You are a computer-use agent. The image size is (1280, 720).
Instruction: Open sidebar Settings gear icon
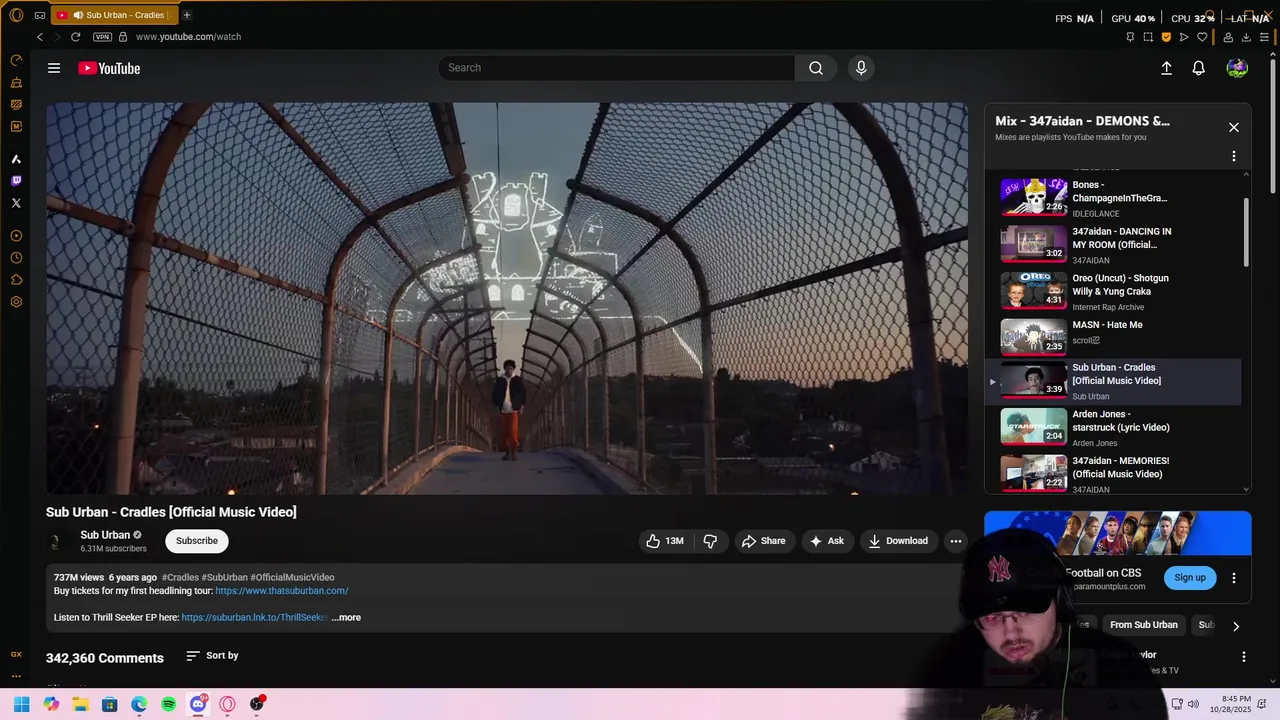(16, 302)
